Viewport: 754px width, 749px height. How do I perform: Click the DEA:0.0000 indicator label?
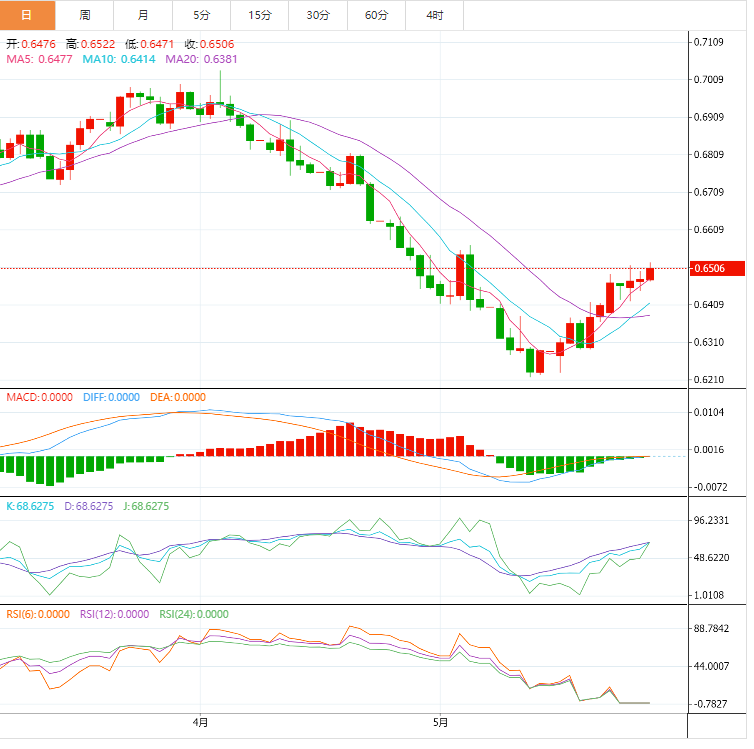click(178, 397)
